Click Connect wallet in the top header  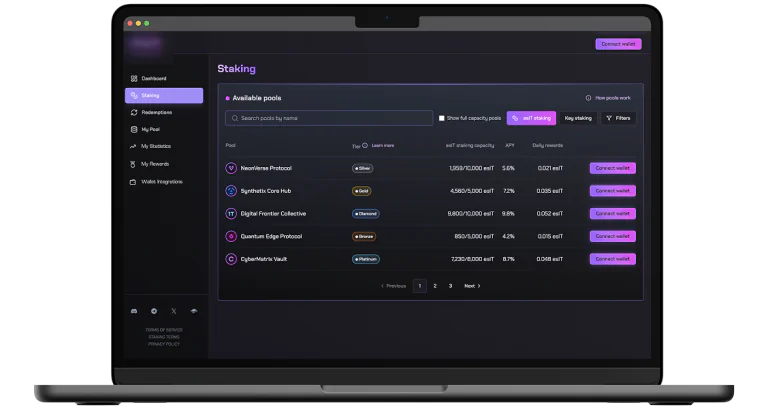(x=618, y=44)
